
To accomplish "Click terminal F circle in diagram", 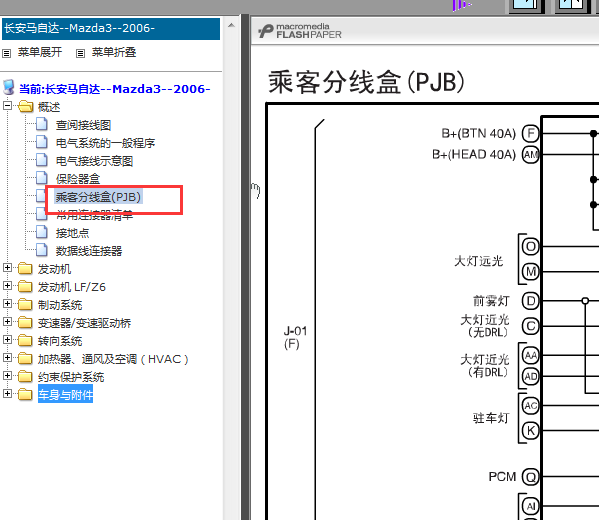I will coord(531,133).
